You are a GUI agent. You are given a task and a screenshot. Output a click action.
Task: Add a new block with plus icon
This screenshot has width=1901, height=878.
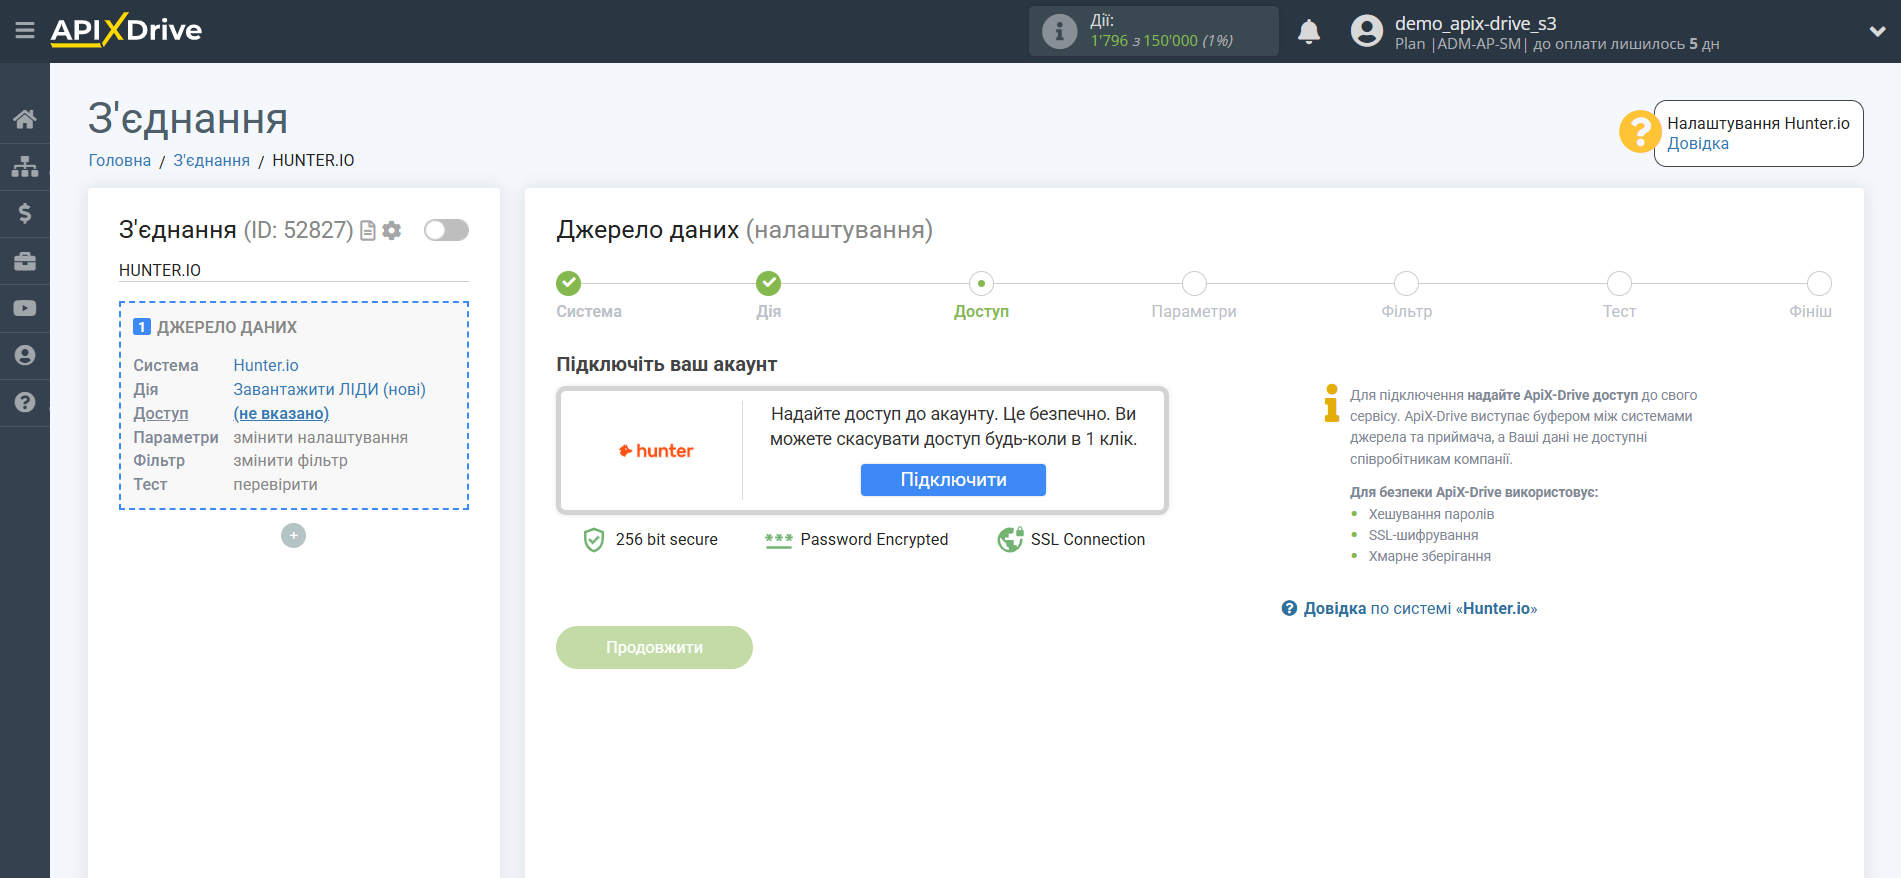click(293, 536)
